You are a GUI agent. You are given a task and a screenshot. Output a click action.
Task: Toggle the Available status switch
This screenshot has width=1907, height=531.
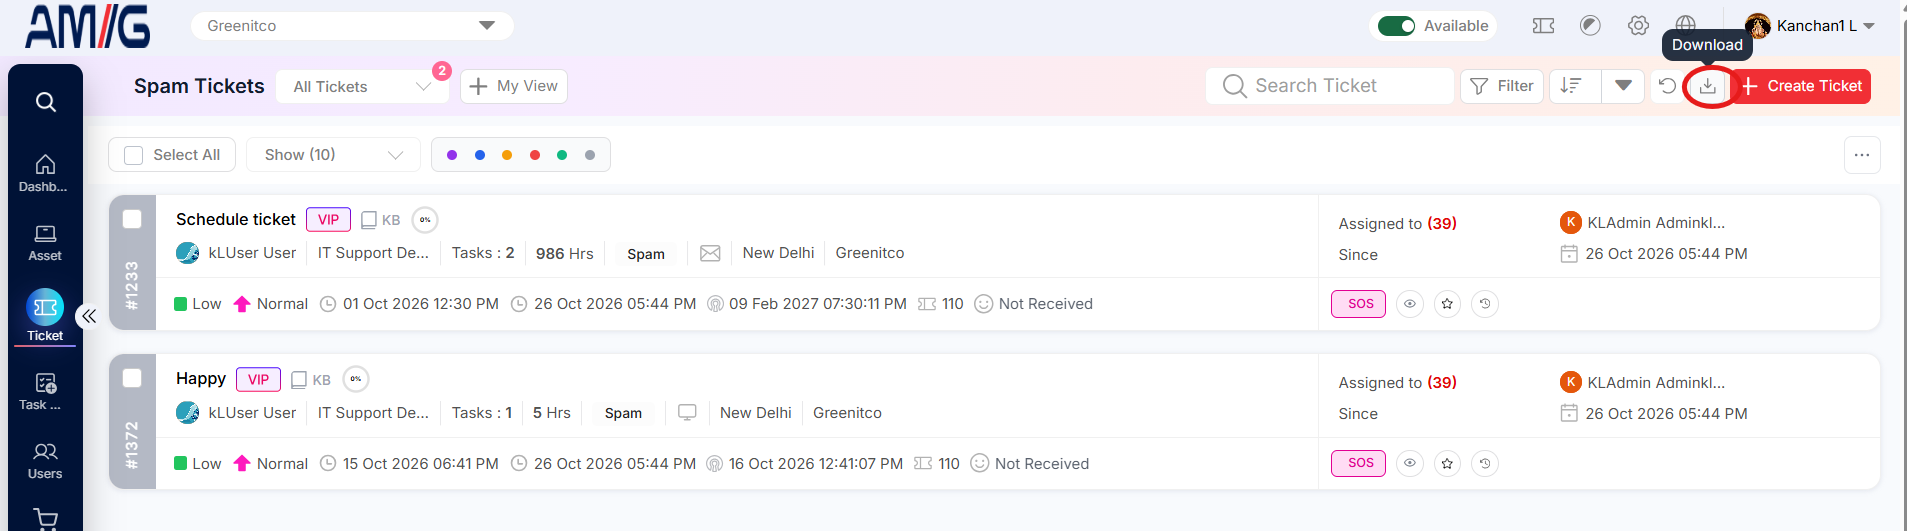pos(1396,26)
